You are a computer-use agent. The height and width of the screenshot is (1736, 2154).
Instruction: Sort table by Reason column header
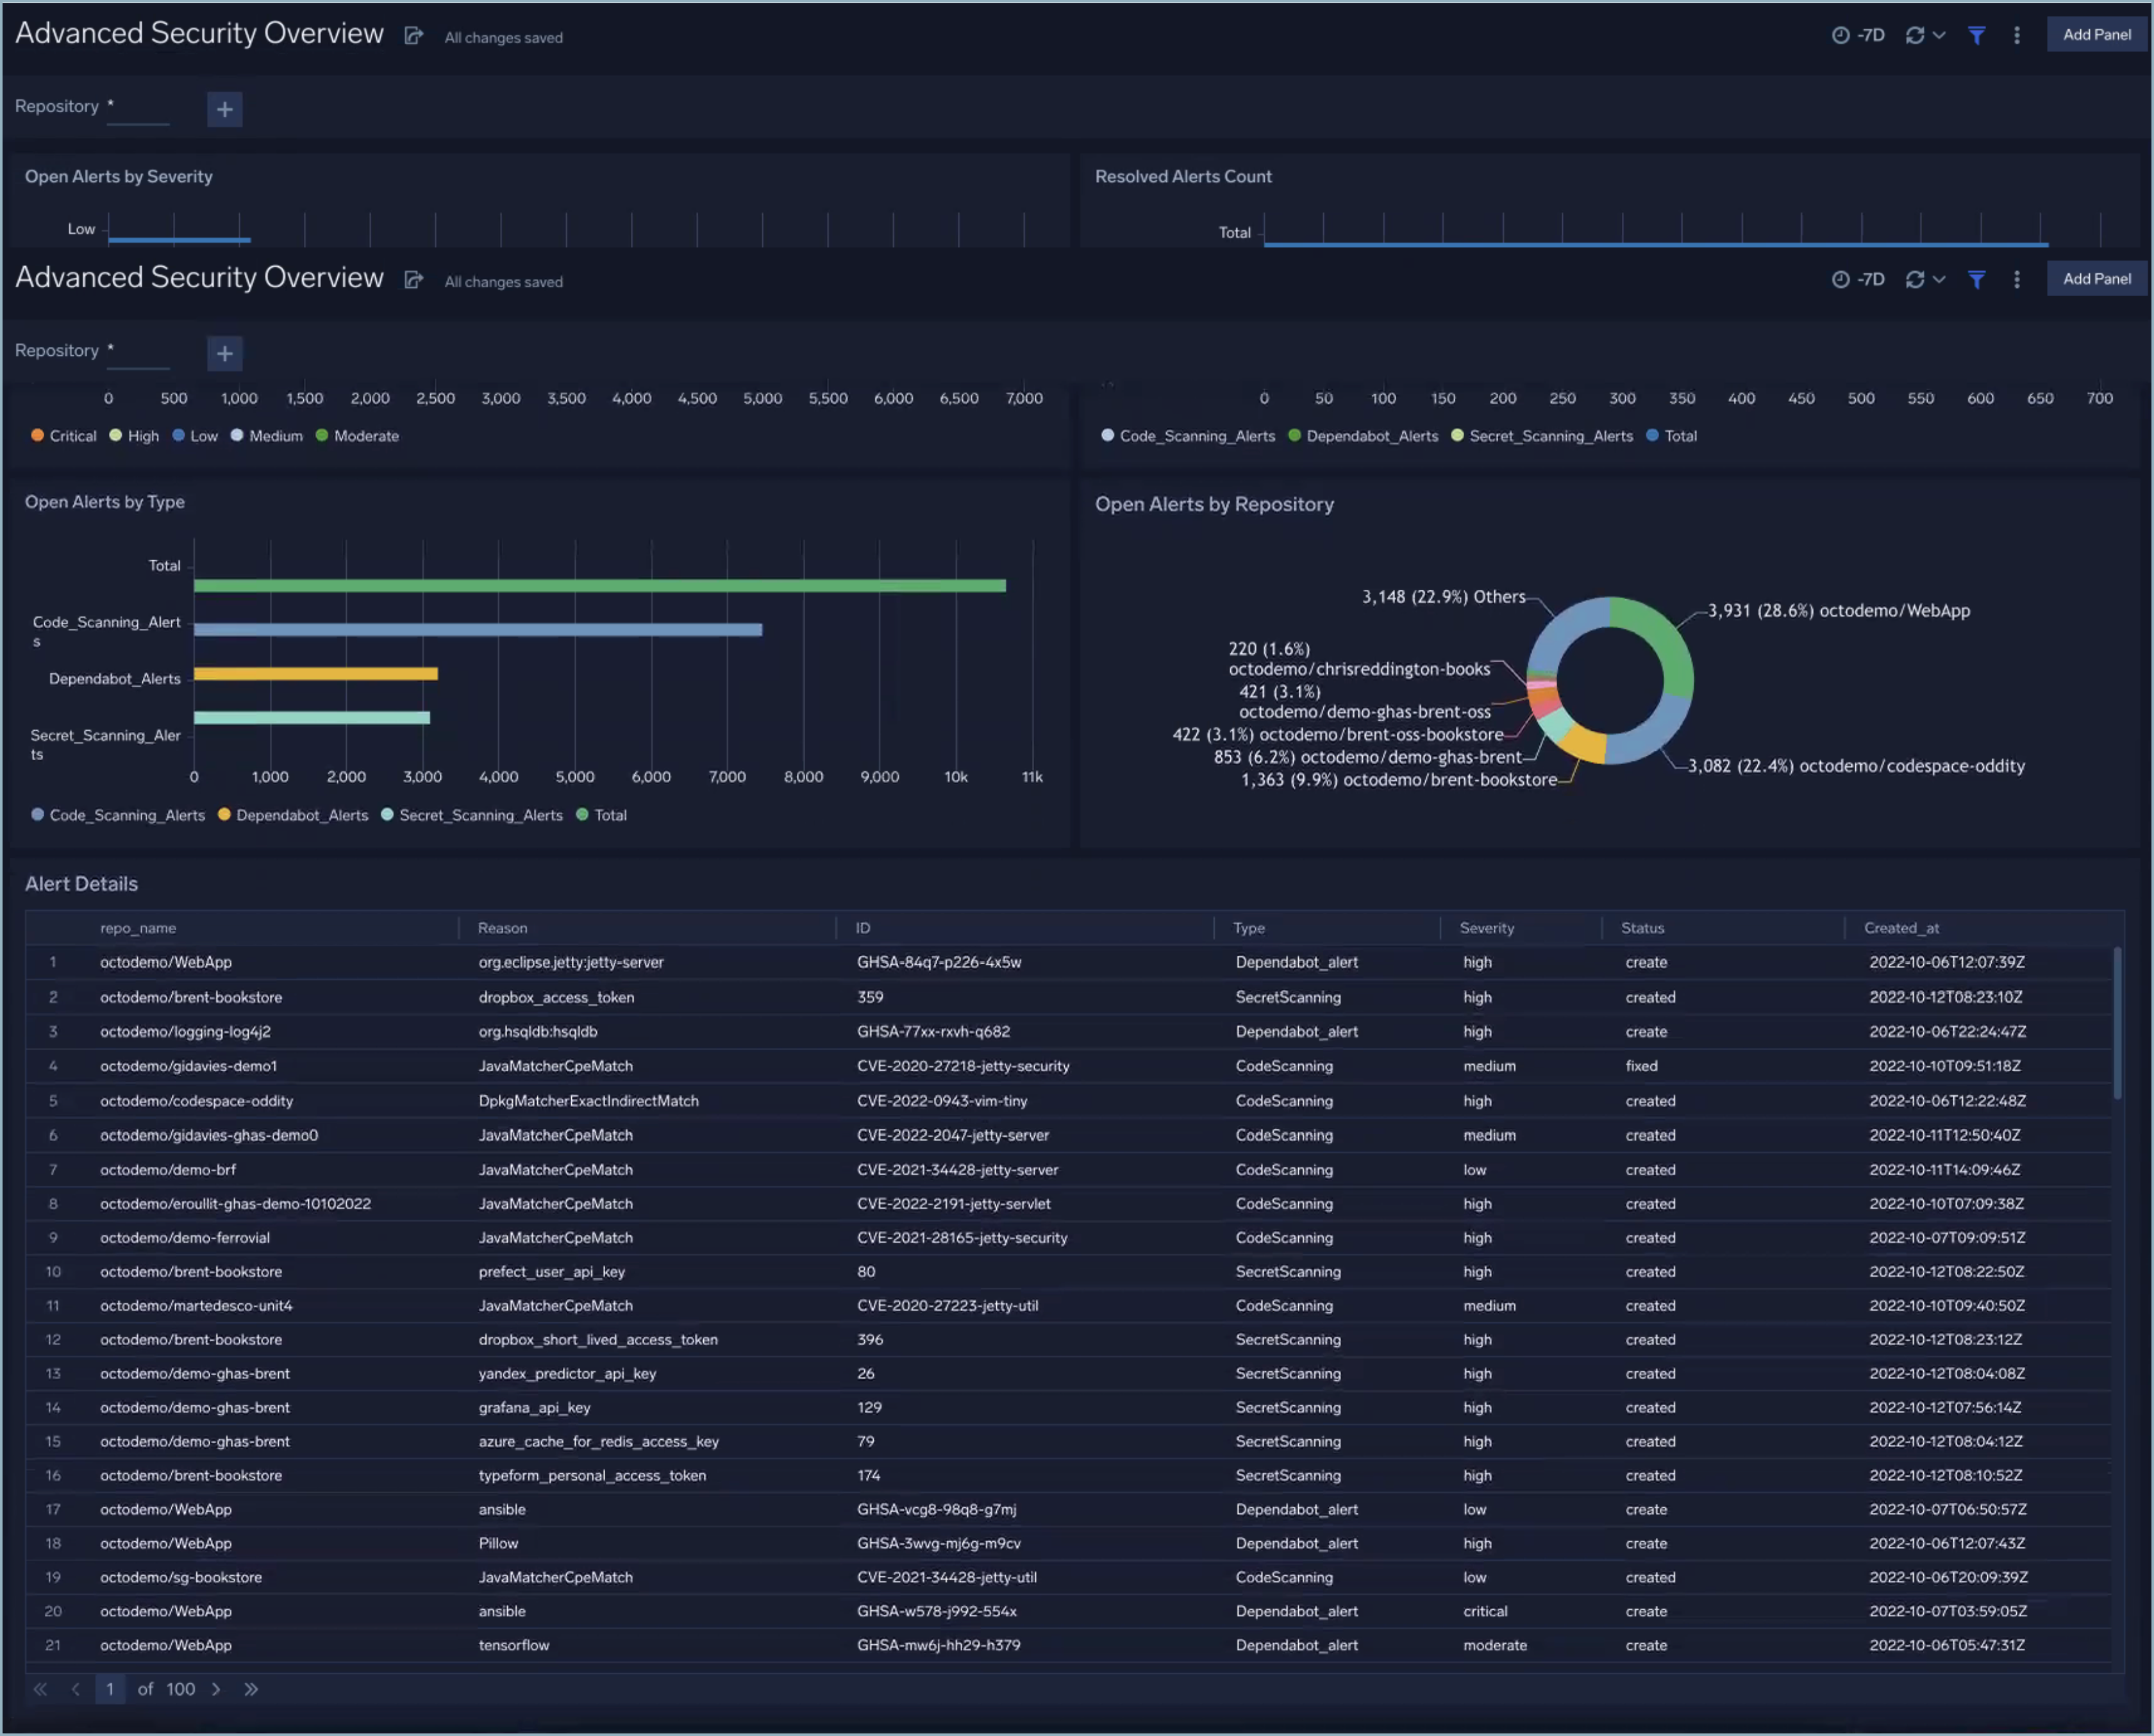[x=502, y=928]
